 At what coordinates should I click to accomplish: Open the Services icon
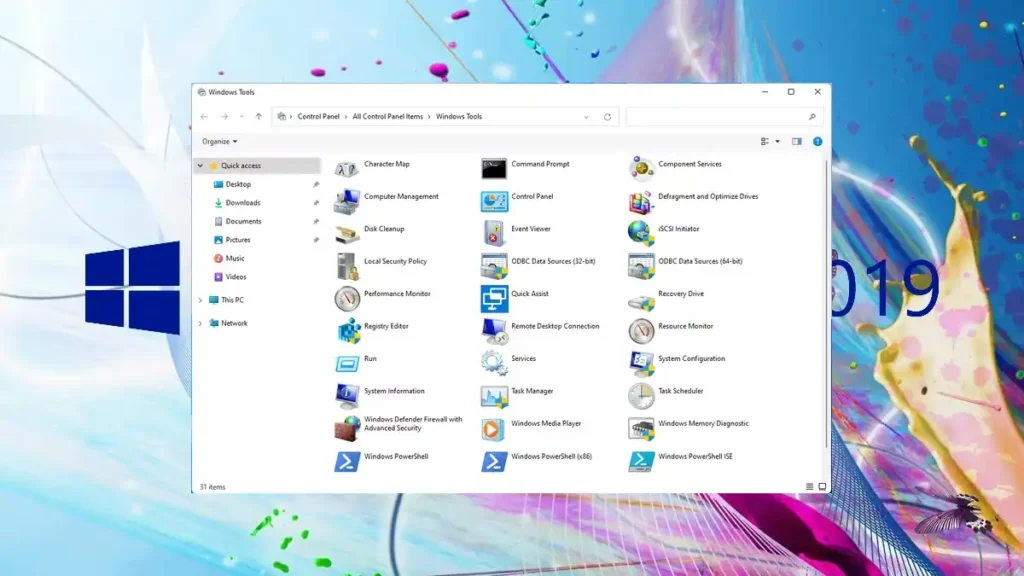click(x=494, y=364)
